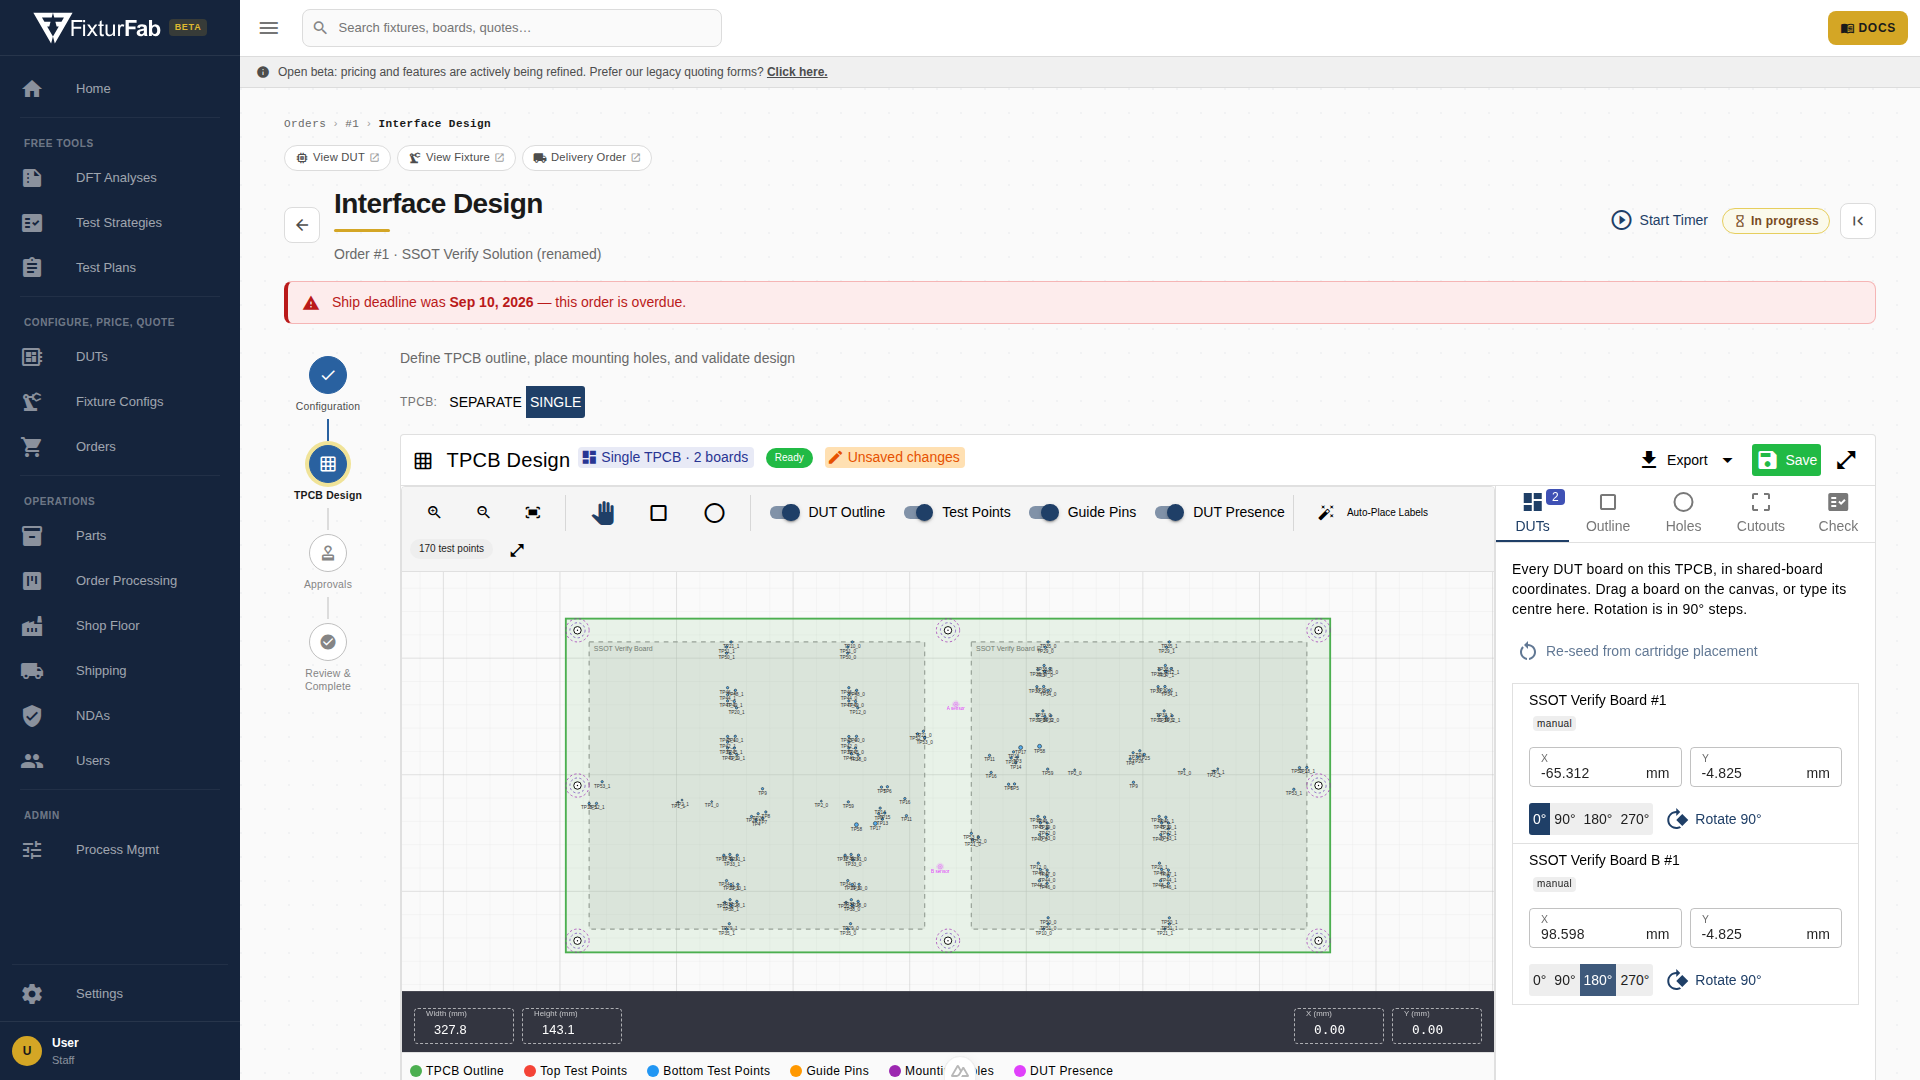Image resolution: width=1920 pixels, height=1080 pixels.
Task: Expand the TPCB Design panel fullscreen
Action: pos(1846,460)
